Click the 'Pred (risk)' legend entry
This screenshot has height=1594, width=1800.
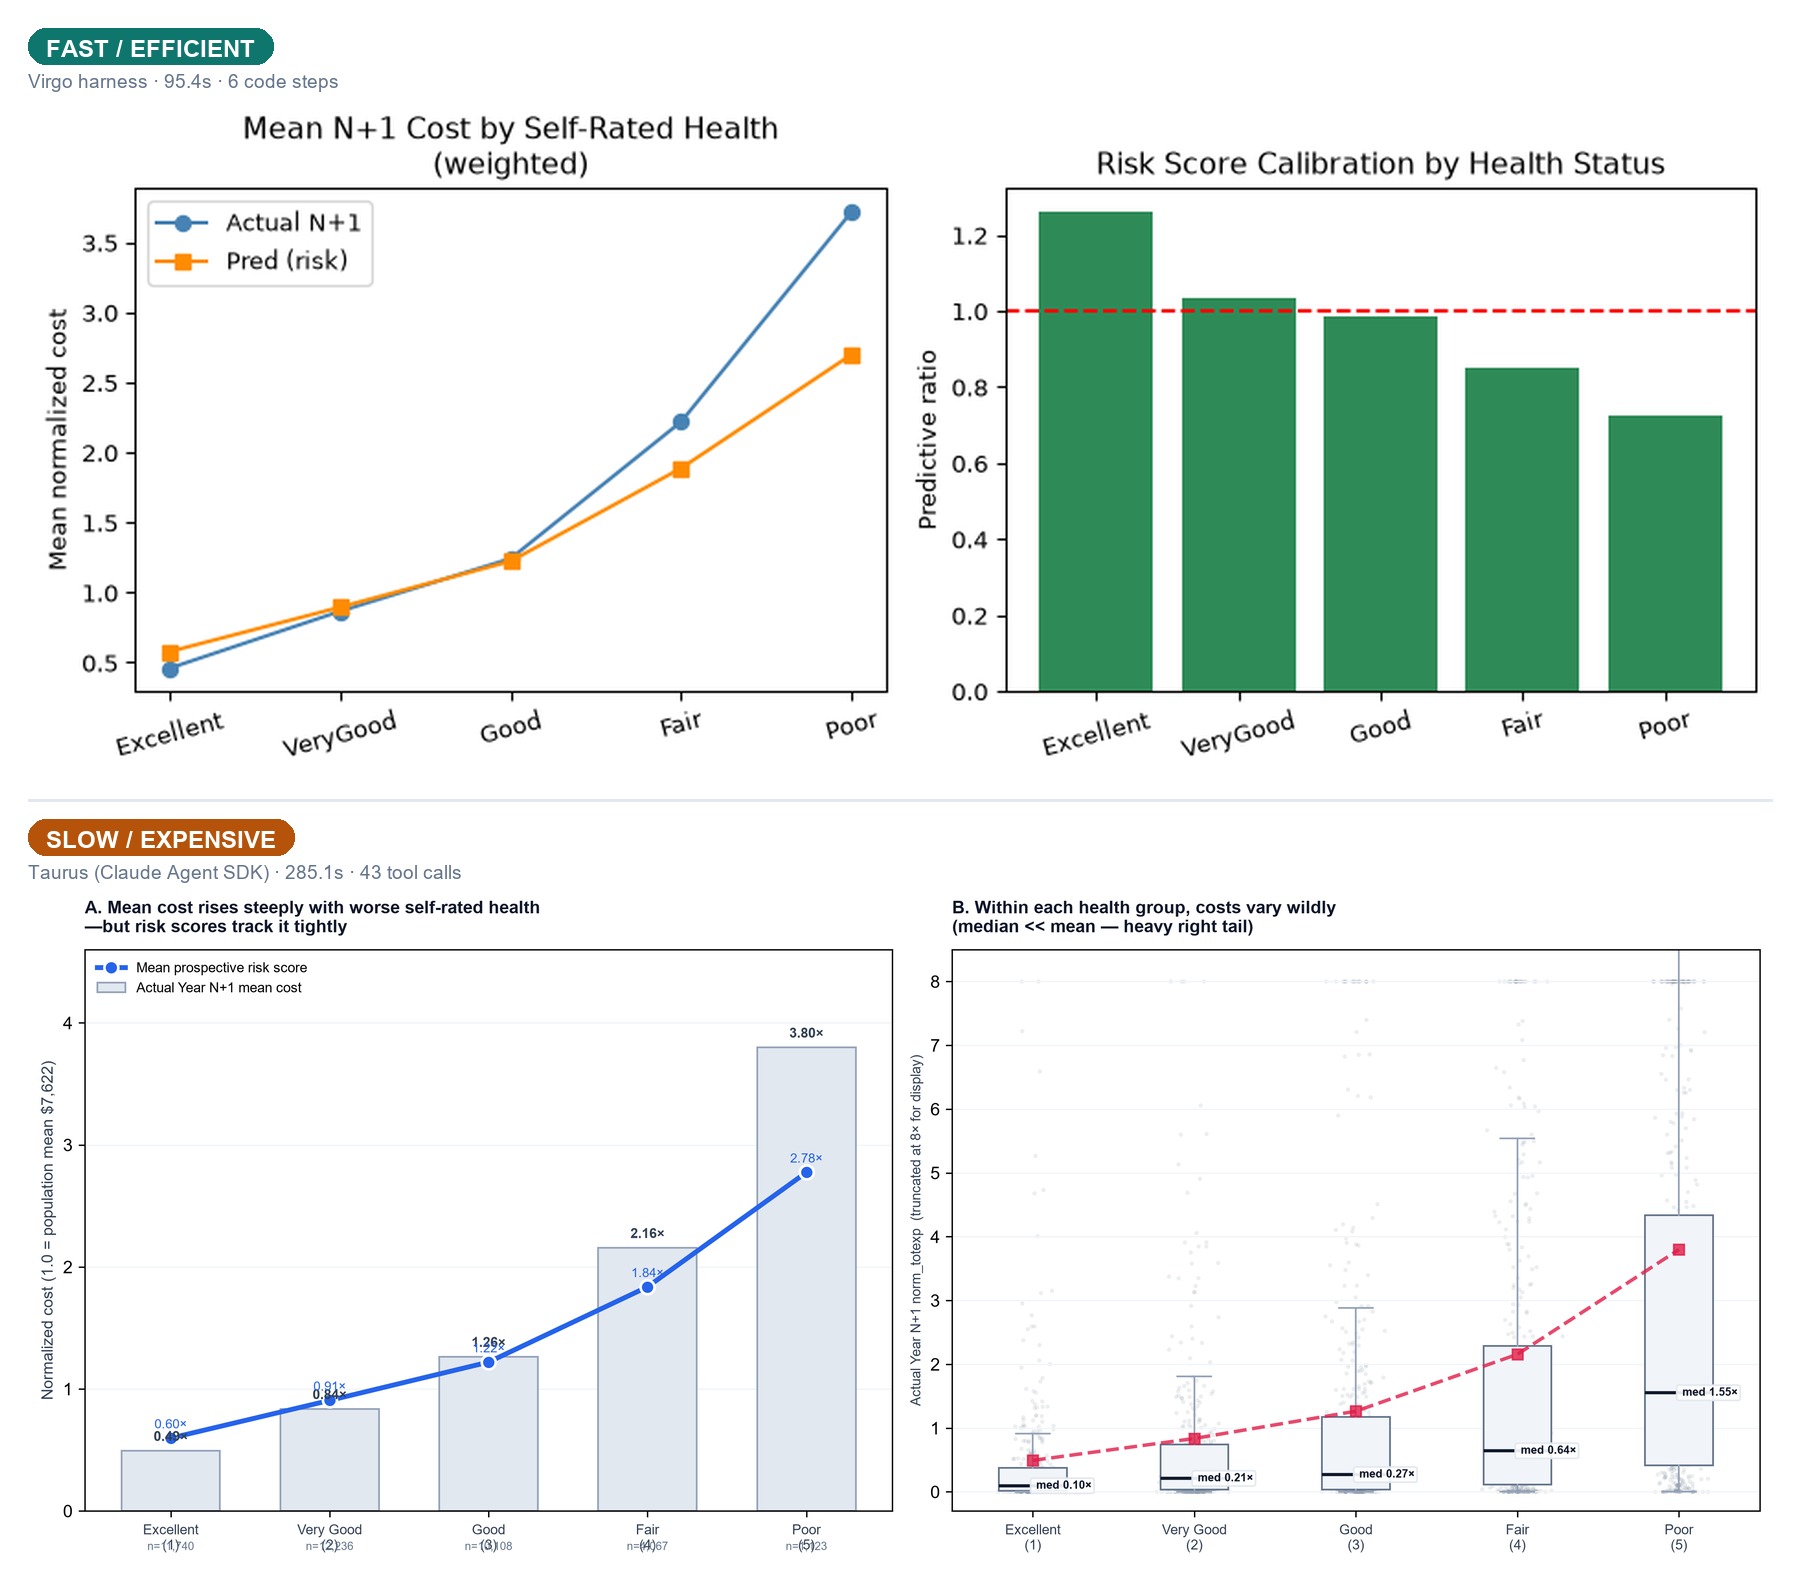point(252,261)
